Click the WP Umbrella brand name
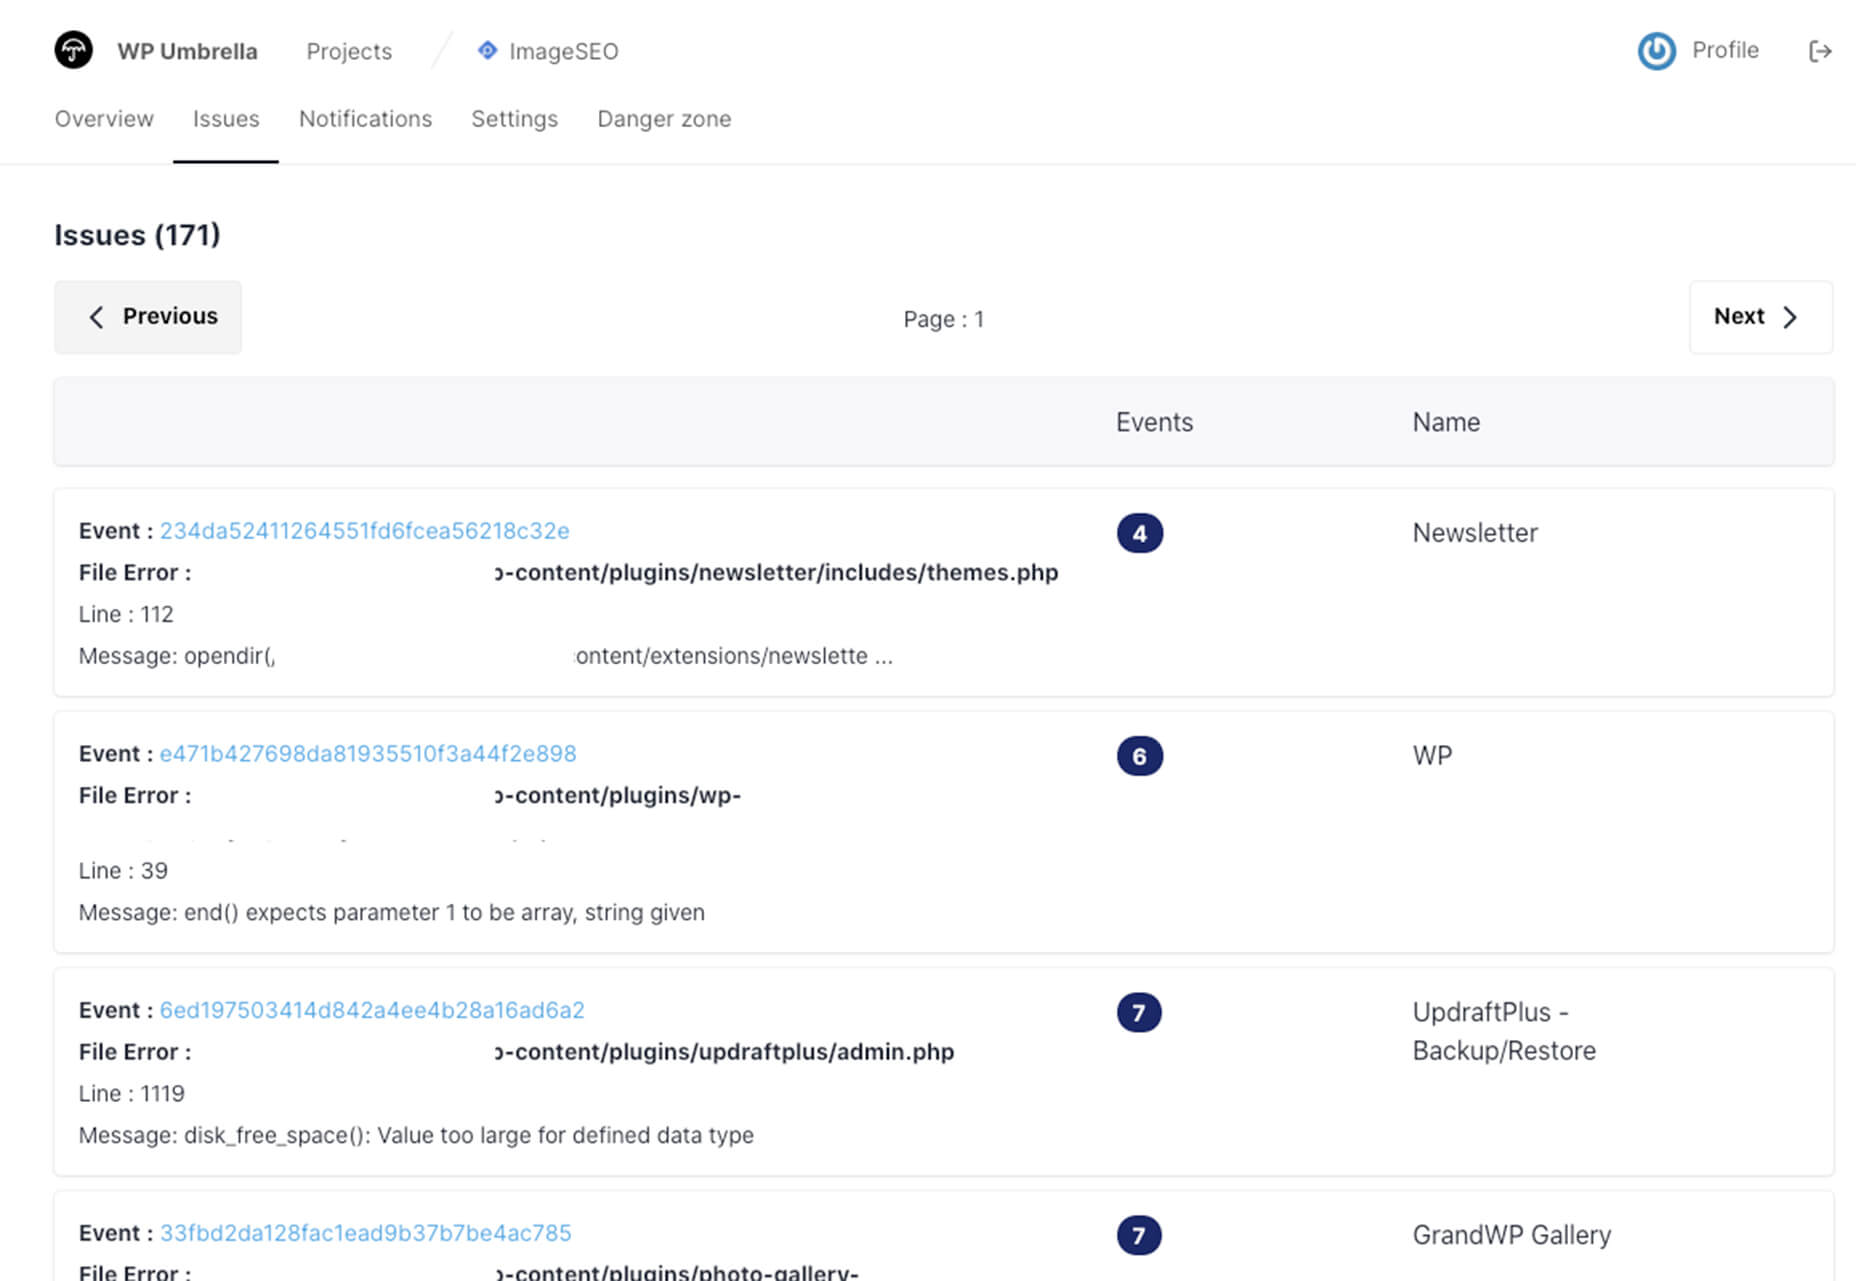The width and height of the screenshot is (1856, 1281). point(187,51)
